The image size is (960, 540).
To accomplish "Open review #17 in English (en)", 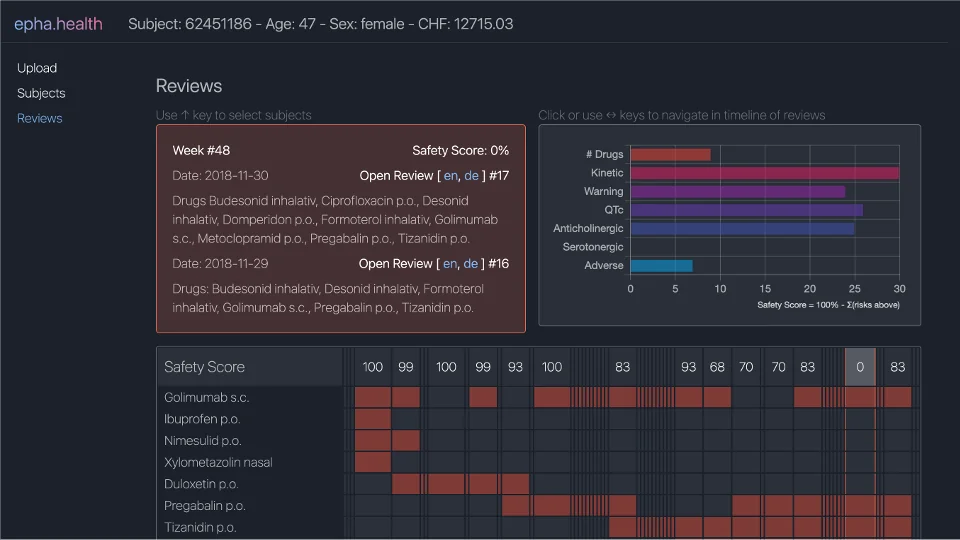I will pos(451,176).
